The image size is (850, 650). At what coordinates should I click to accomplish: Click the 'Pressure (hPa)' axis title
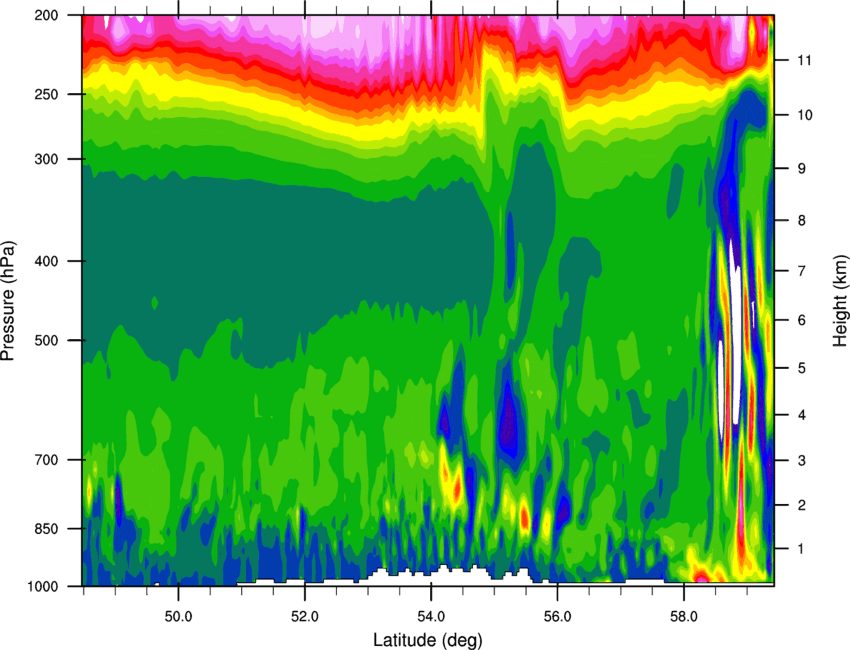[x=8, y=300]
